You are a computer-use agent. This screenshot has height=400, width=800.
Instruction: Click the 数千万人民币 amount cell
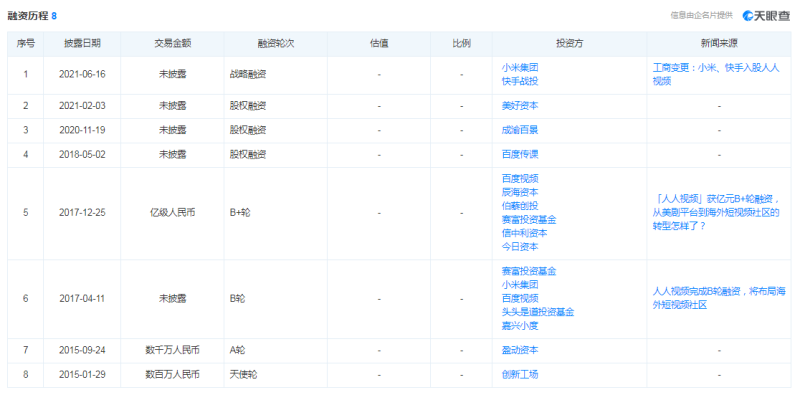tap(172, 351)
